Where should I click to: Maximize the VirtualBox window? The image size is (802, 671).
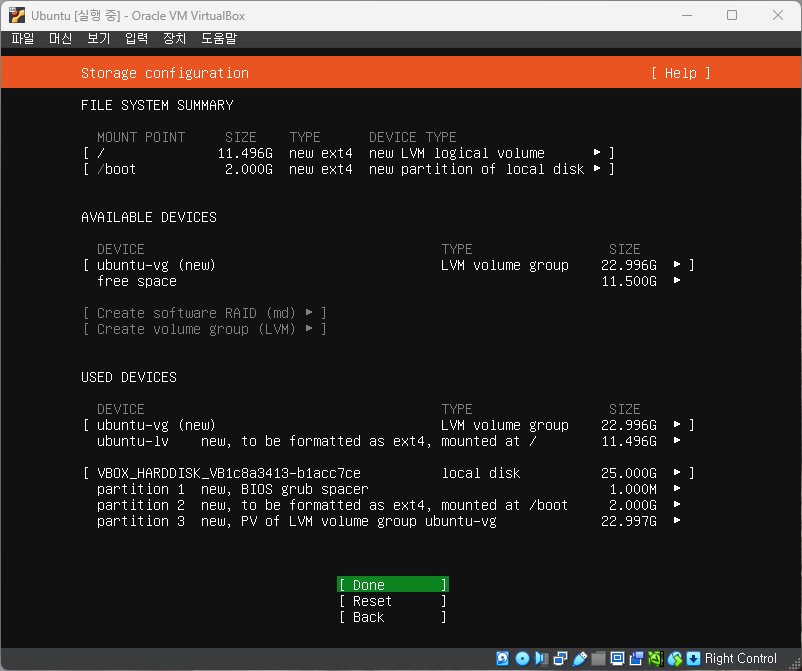732,15
